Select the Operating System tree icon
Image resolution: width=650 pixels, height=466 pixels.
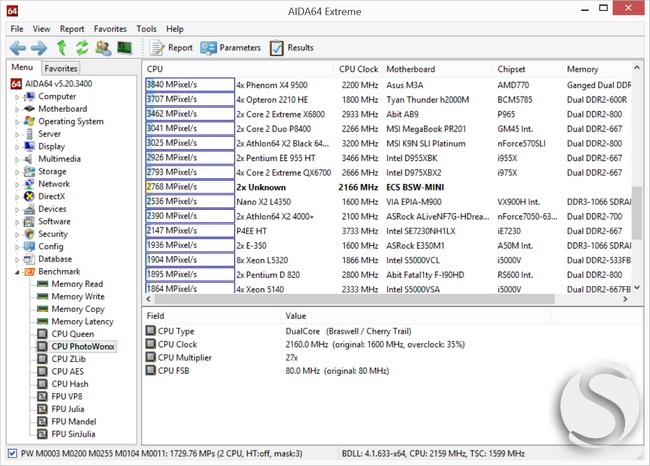pos(29,121)
